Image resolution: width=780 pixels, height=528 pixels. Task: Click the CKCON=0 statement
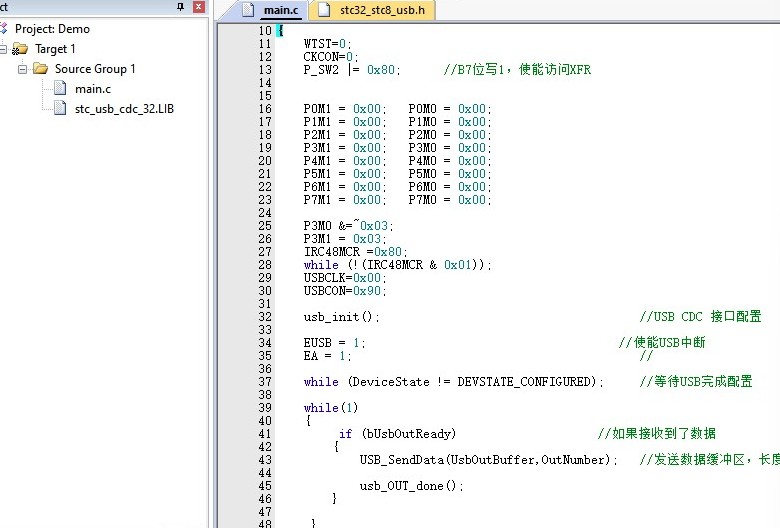[331, 57]
